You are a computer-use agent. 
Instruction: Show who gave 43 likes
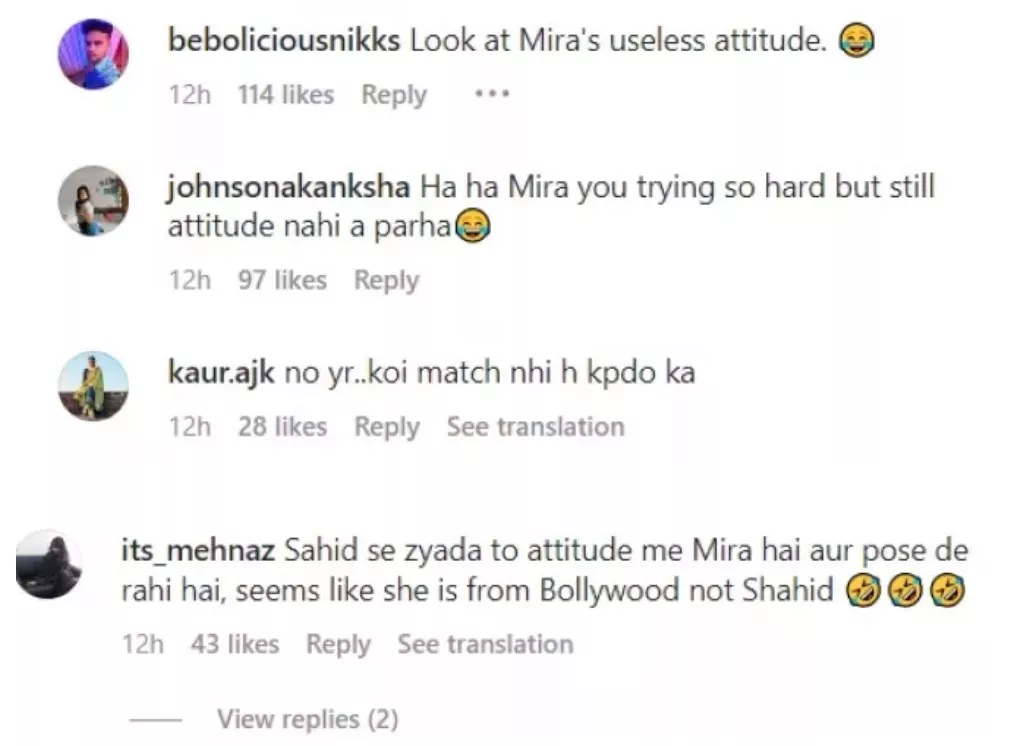pyautogui.click(x=234, y=644)
